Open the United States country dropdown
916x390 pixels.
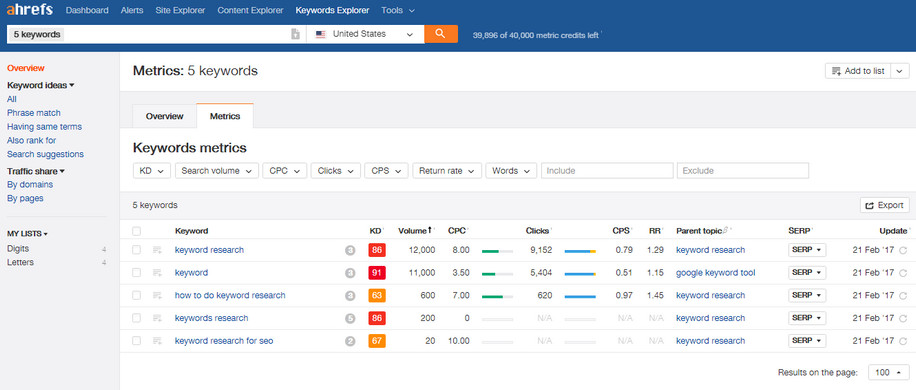tap(365, 34)
